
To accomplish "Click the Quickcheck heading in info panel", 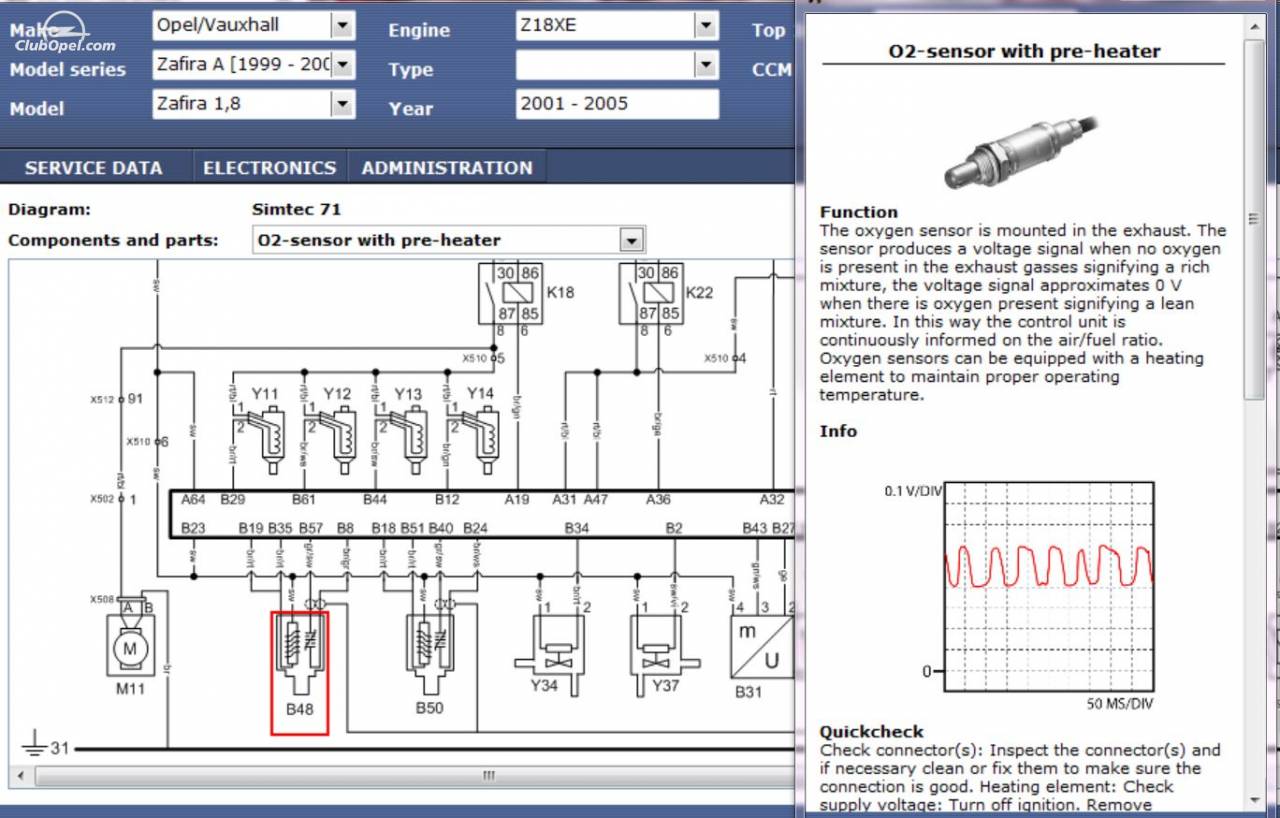I will tap(872, 731).
